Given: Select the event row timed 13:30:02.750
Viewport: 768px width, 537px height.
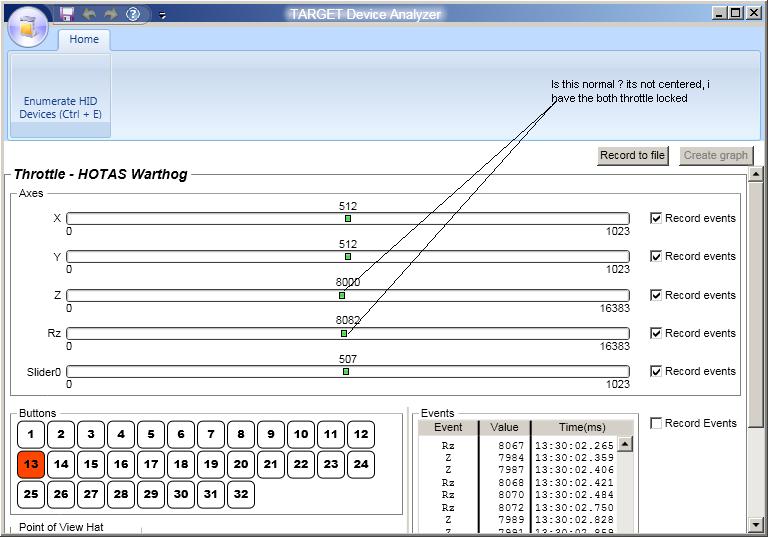Looking at the screenshot, I should coord(518,508).
